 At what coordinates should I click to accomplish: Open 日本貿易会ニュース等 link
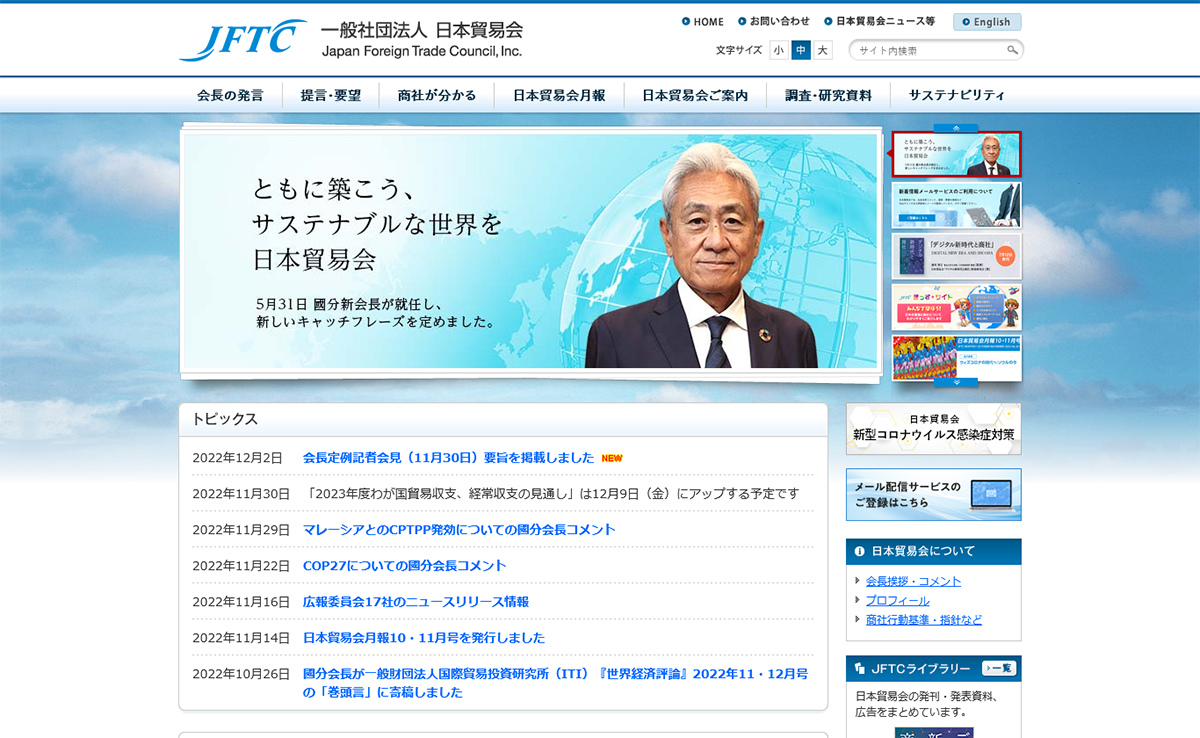pyautogui.click(x=880, y=21)
